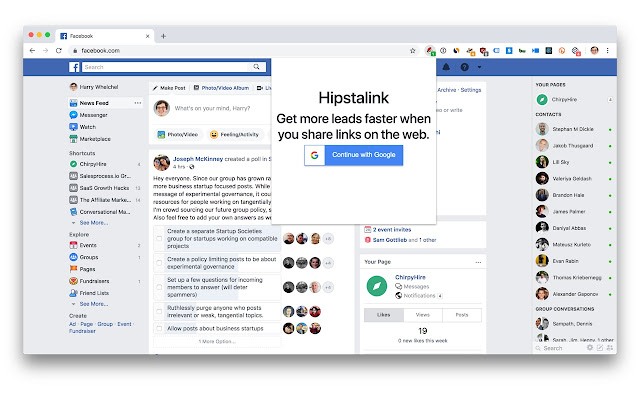Click Continue with Google button
This screenshot has width=640, height=400.
pyautogui.click(x=353, y=155)
